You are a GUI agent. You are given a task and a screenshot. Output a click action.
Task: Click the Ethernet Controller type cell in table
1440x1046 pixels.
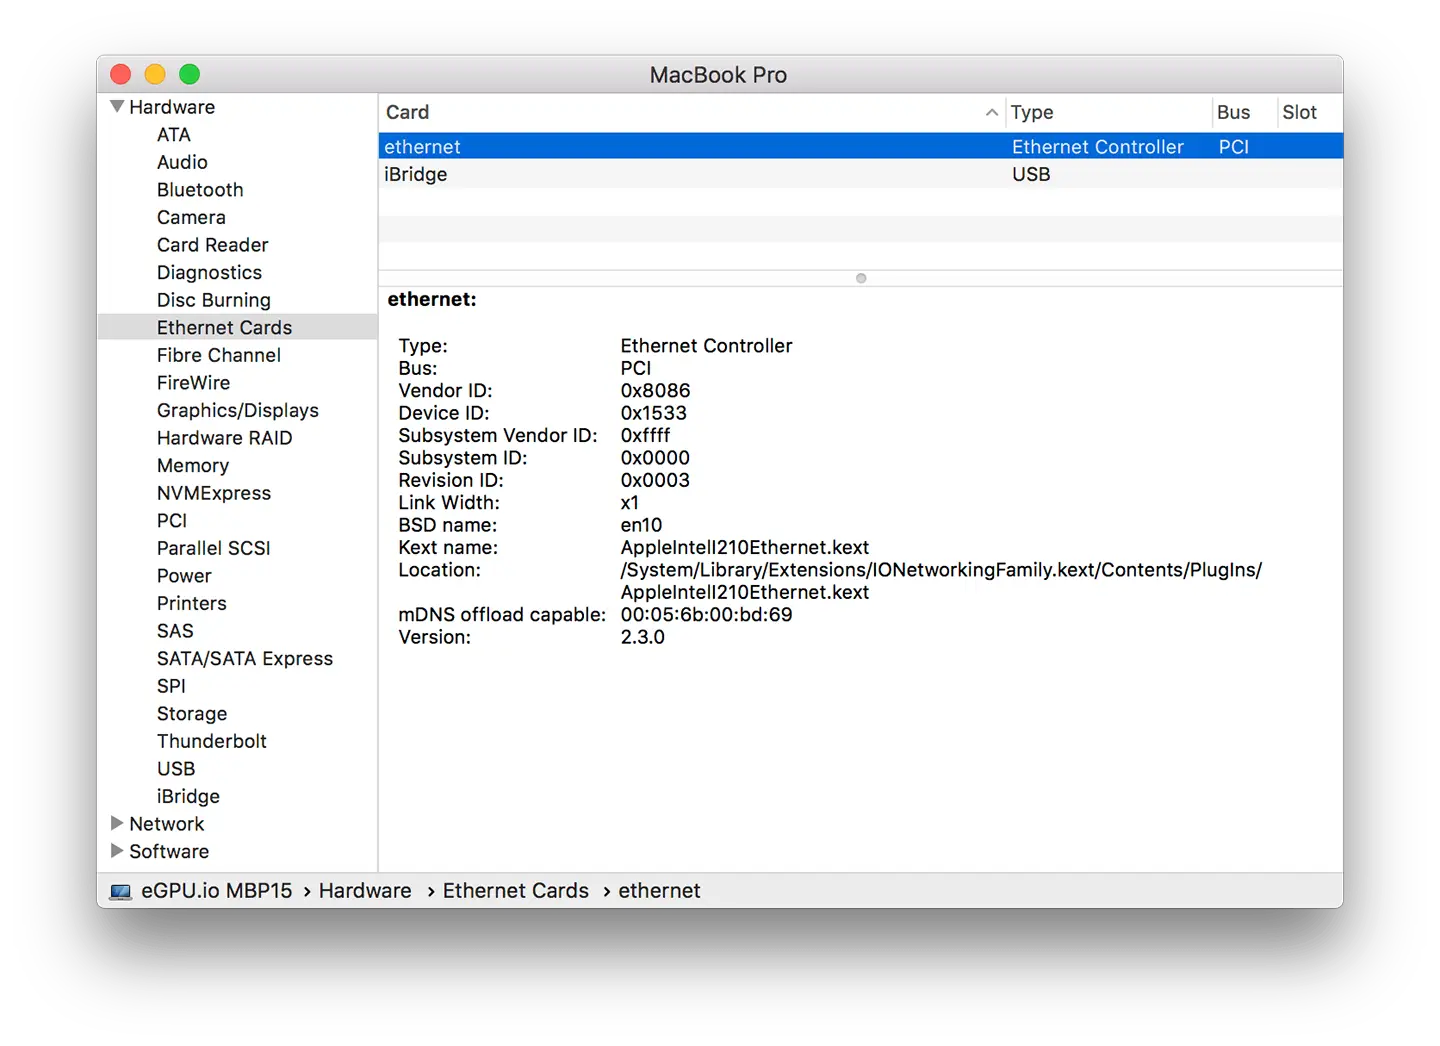(x=1097, y=147)
